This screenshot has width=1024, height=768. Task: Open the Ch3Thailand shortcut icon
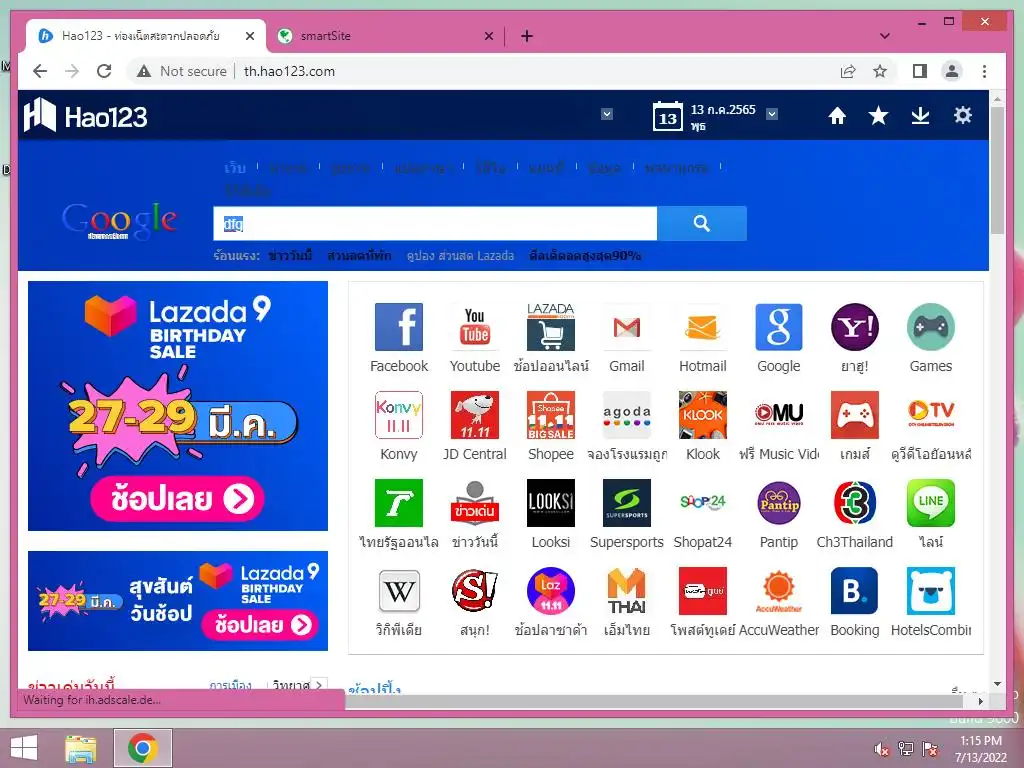(x=855, y=503)
